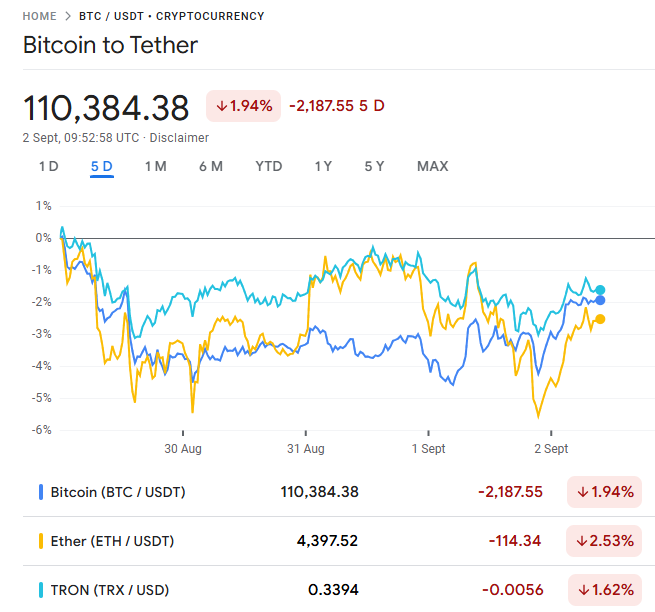
Task: Open the Disclaimer link
Action: coord(179,138)
